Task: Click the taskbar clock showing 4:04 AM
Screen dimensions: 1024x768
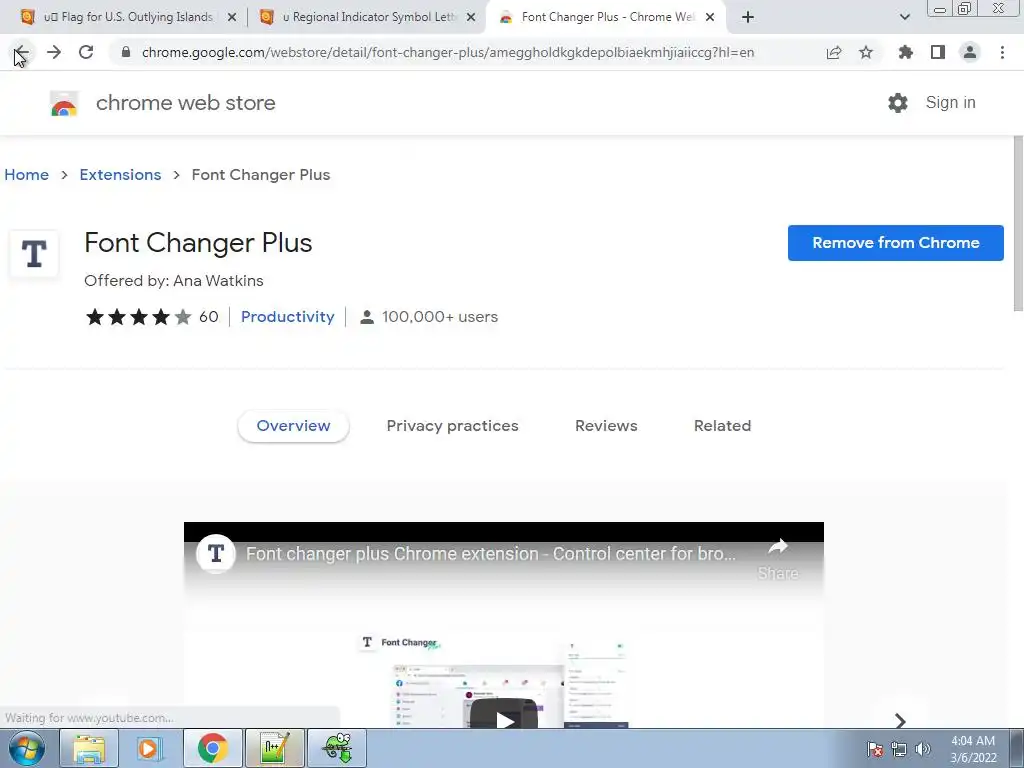Action: point(973,749)
